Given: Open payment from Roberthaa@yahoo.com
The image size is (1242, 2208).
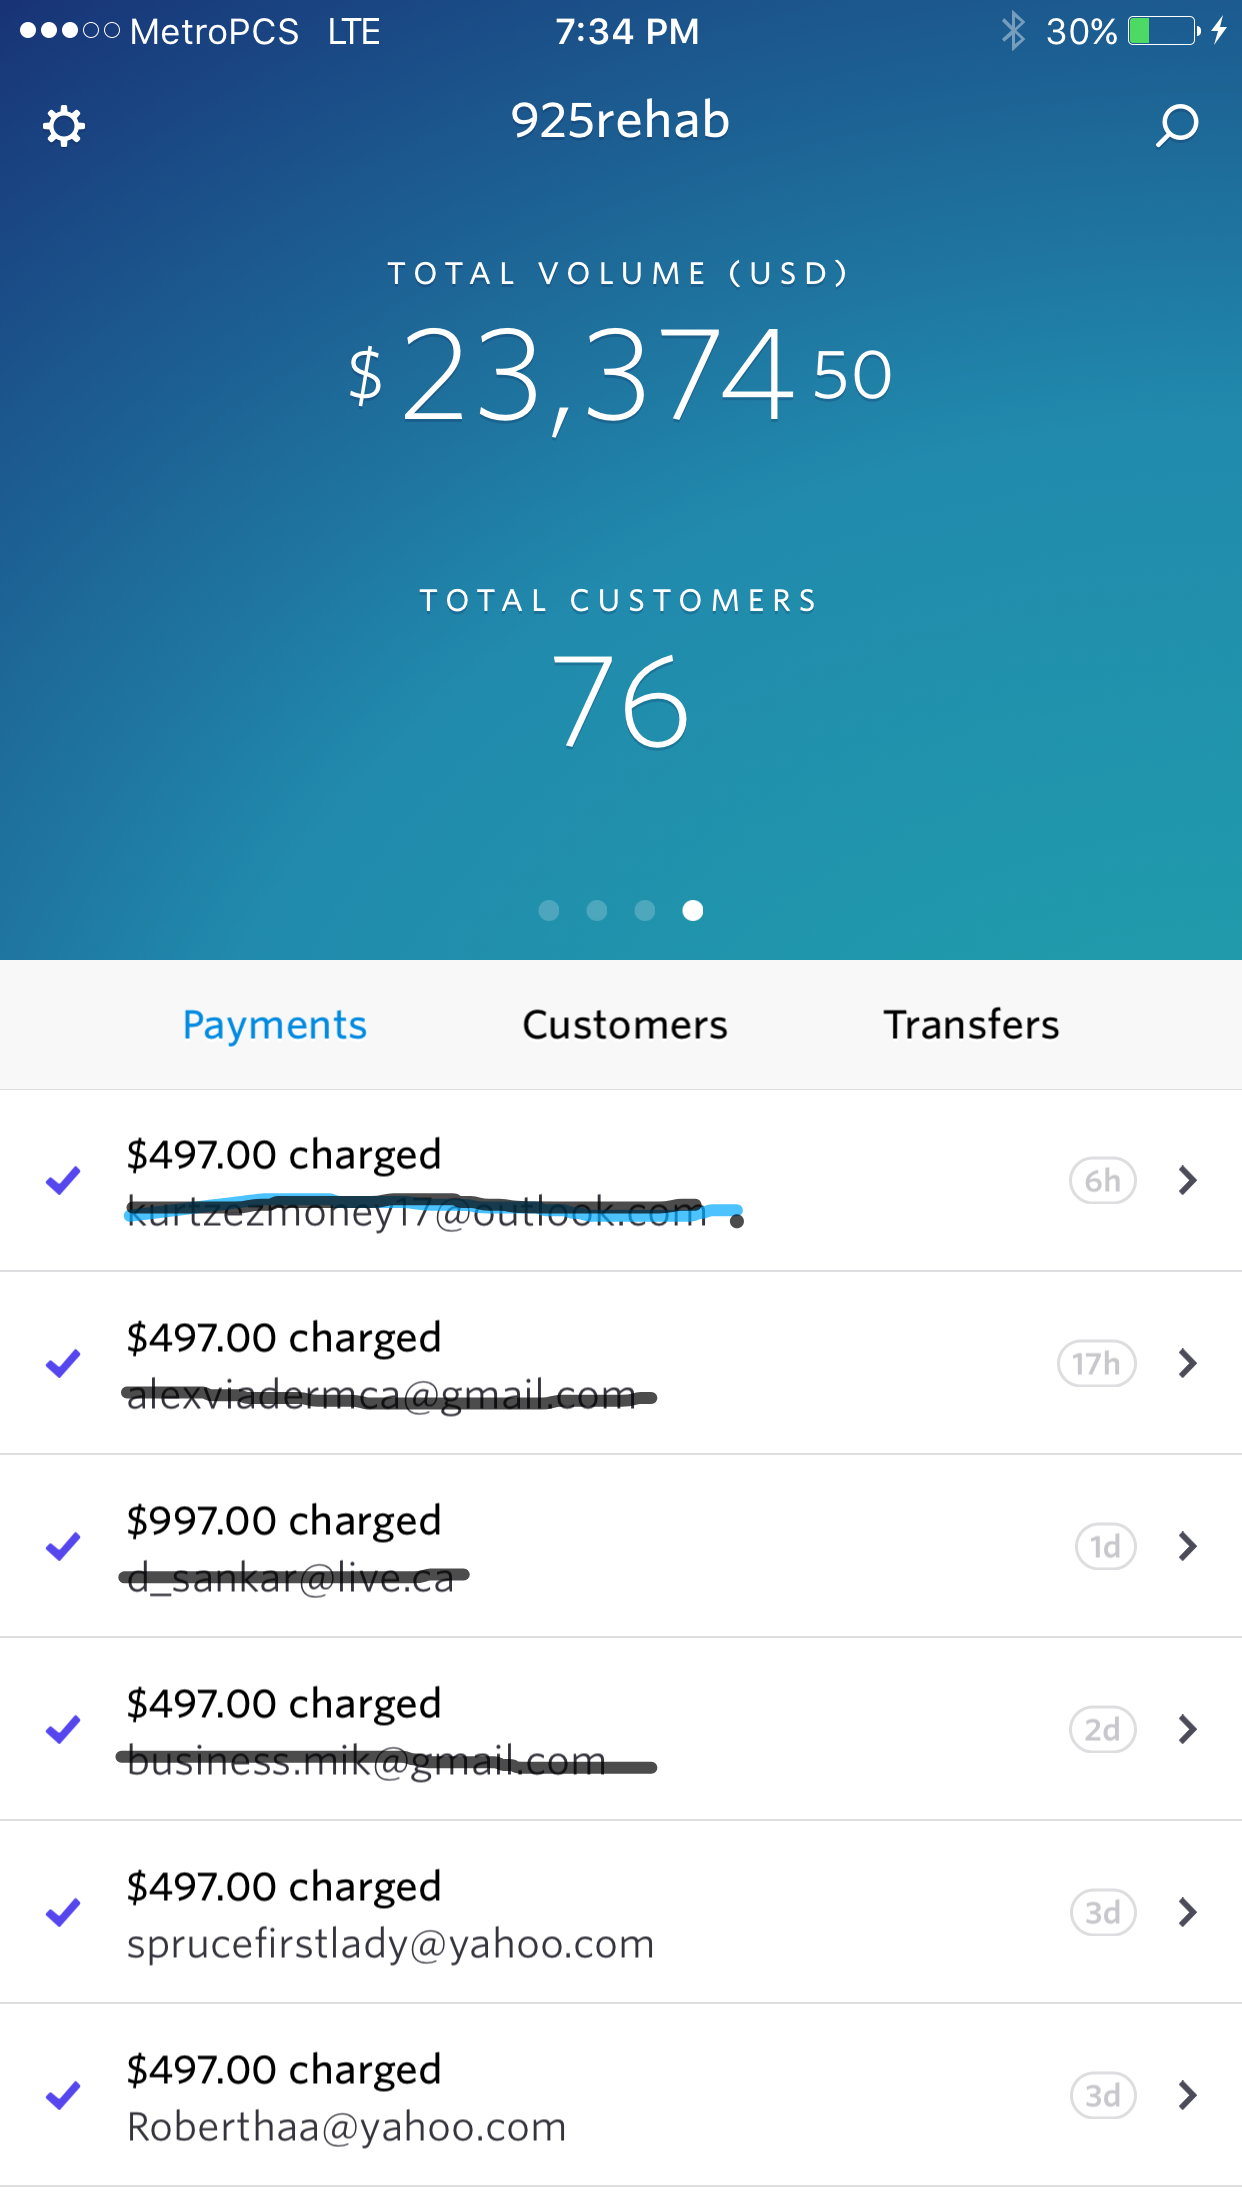Looking at the screenshot, I should click(345, 2097).
